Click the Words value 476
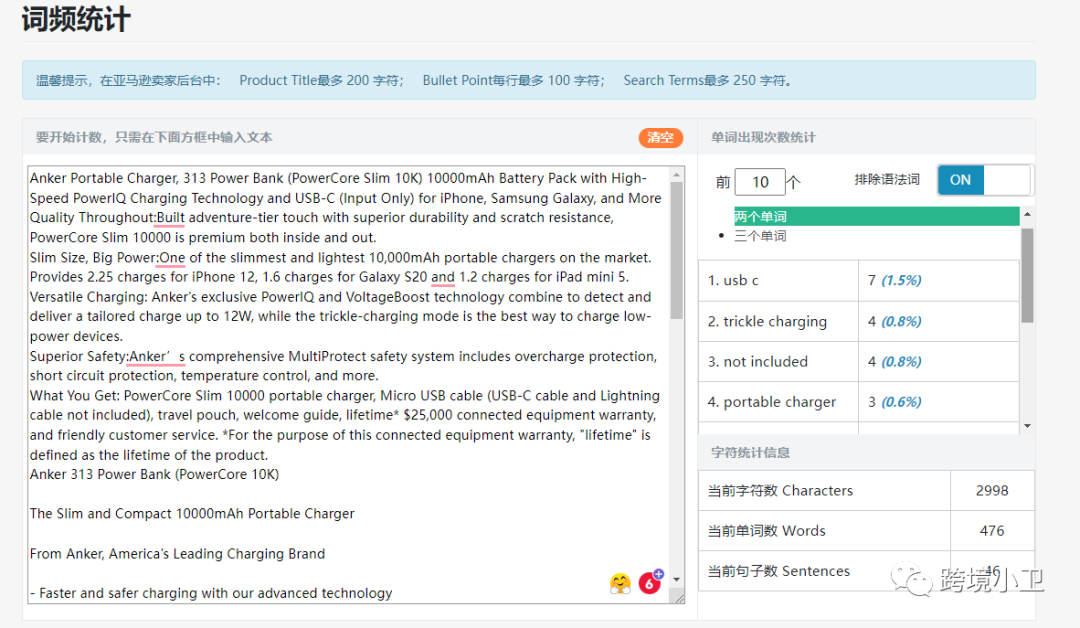 [x=992, y=531]
